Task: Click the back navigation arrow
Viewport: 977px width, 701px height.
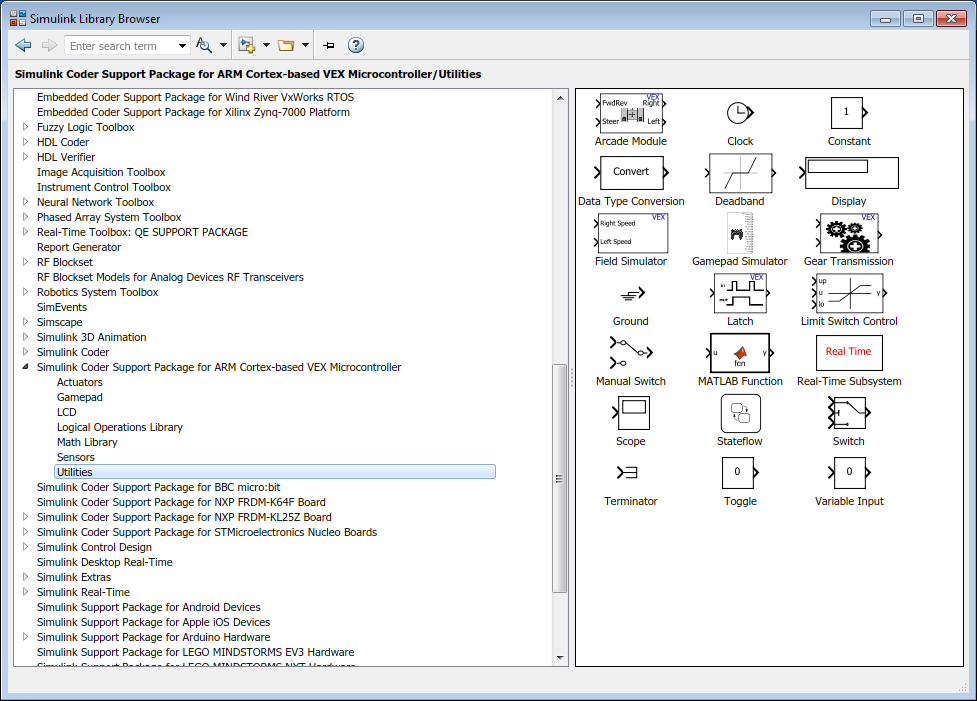Action: pyautogui.click(x=24, y=45)
